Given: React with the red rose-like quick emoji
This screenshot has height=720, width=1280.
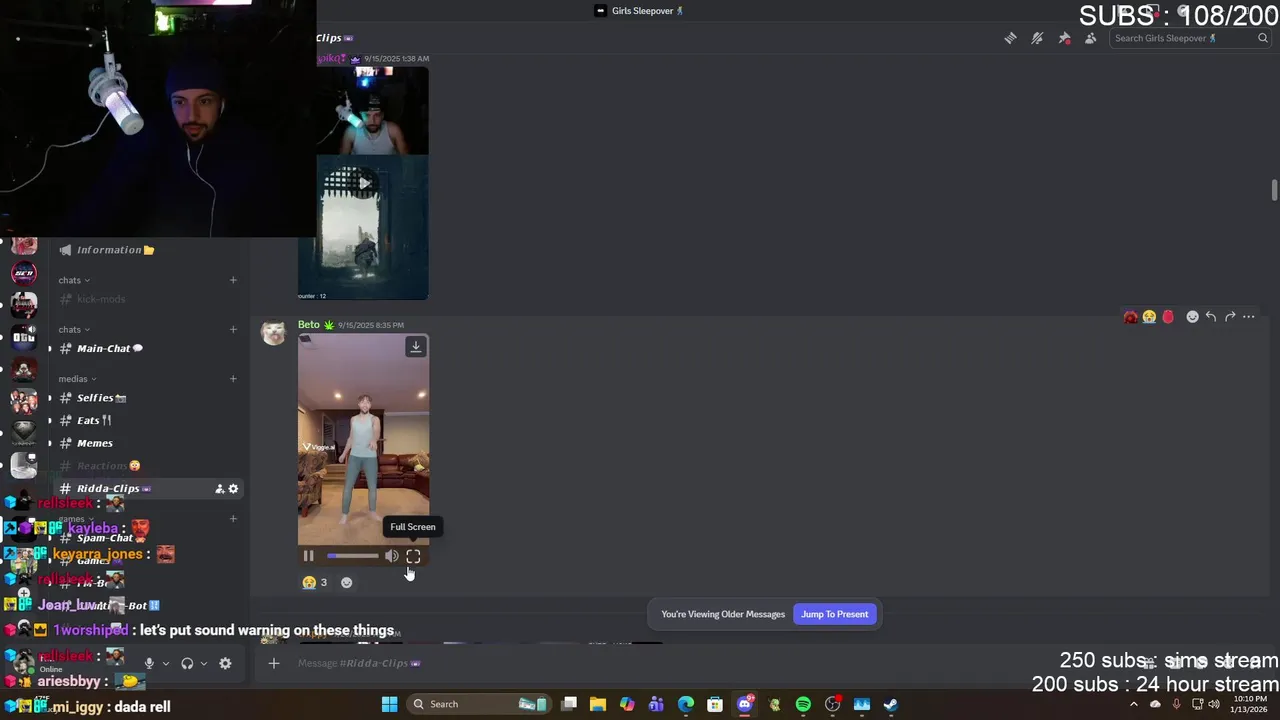Looking at the screenshot, I should [1168, 317].
